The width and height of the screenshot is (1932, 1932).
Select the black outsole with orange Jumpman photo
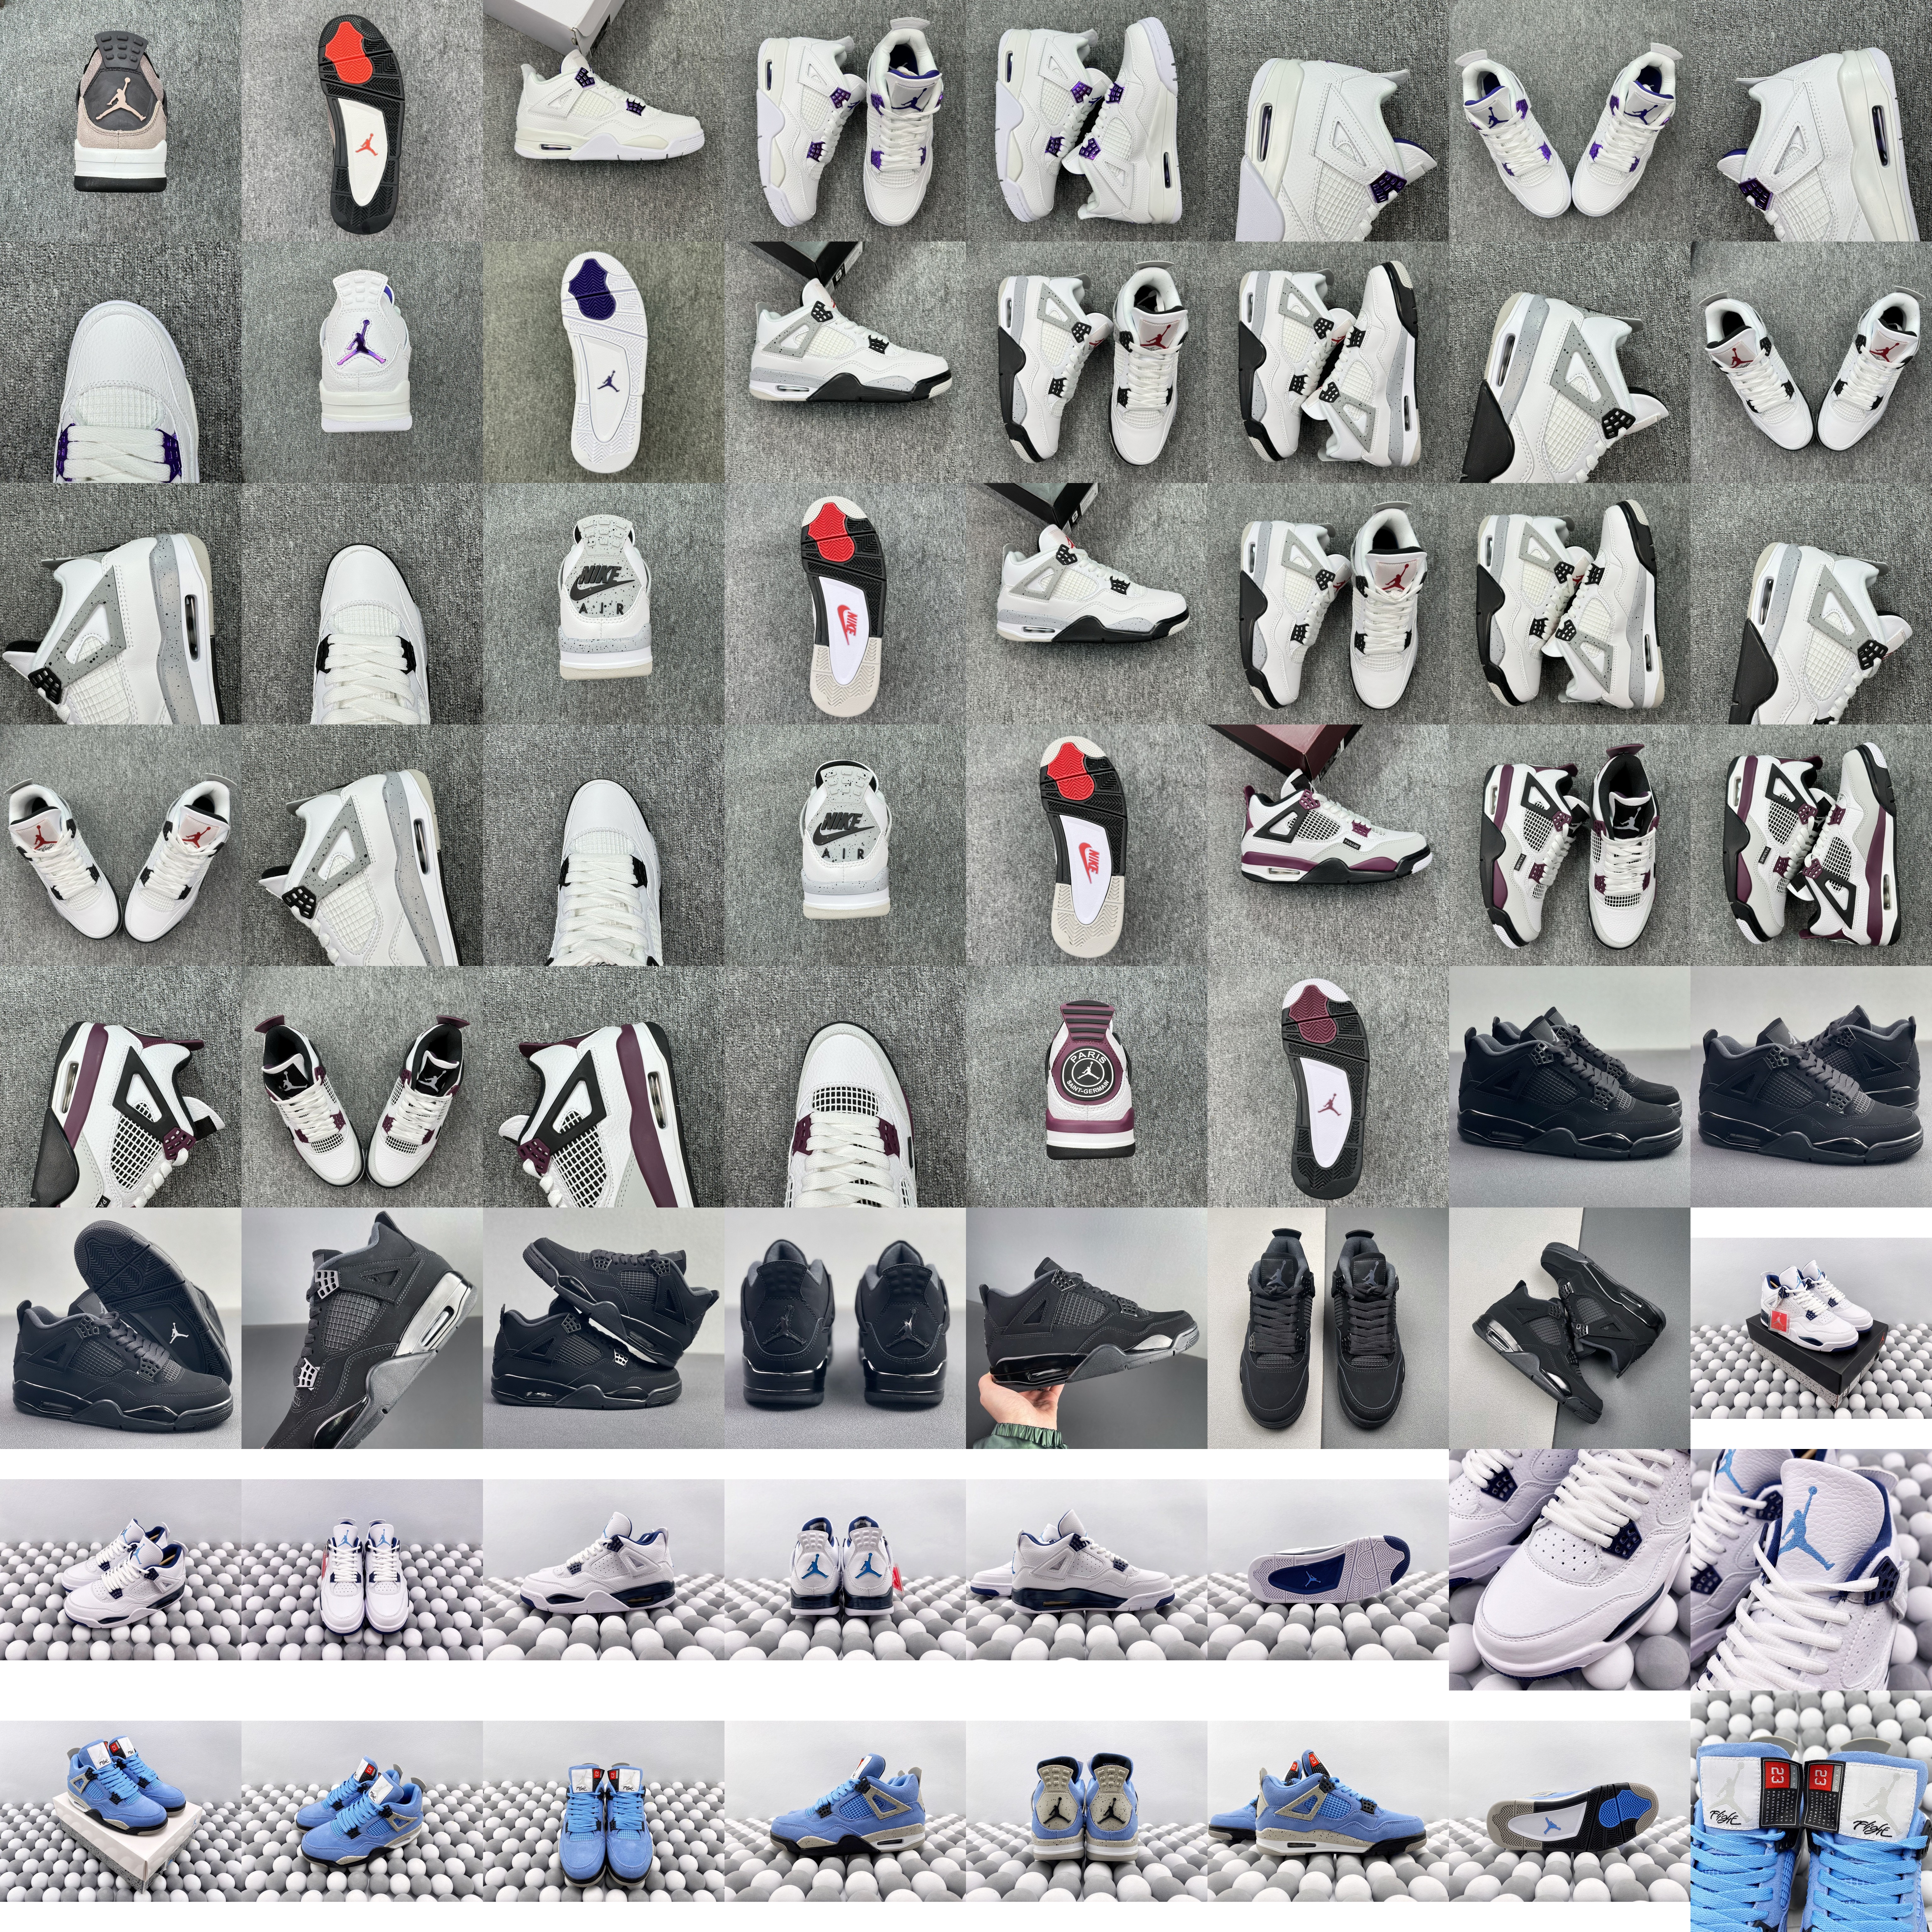362,120
